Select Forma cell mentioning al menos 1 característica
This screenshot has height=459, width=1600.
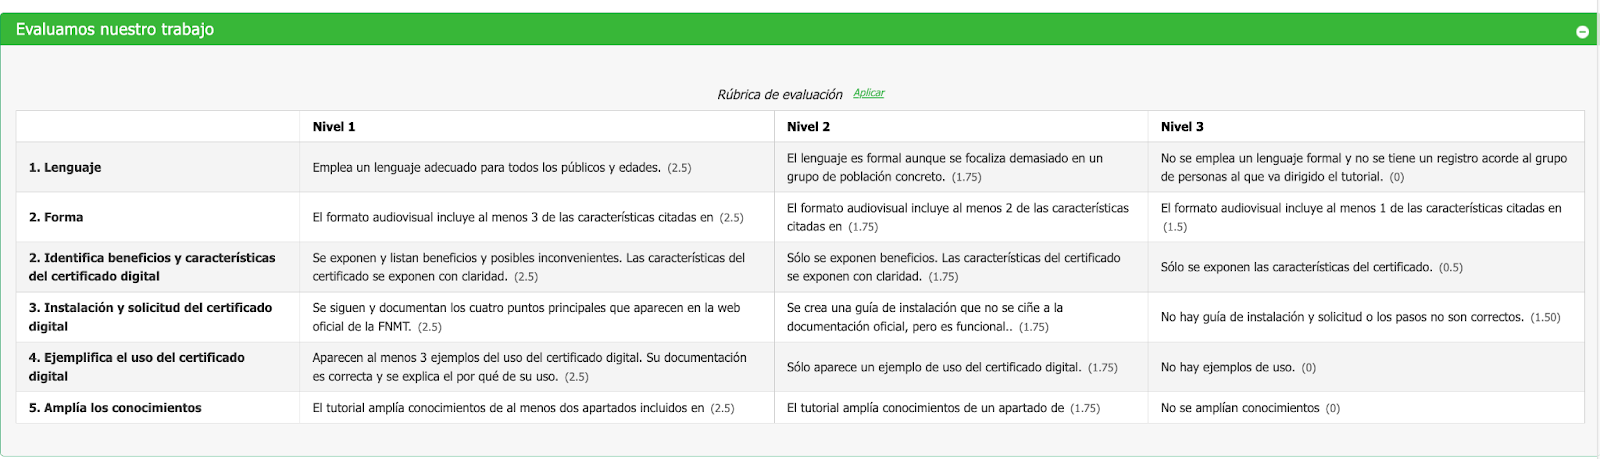[1366, 217]
